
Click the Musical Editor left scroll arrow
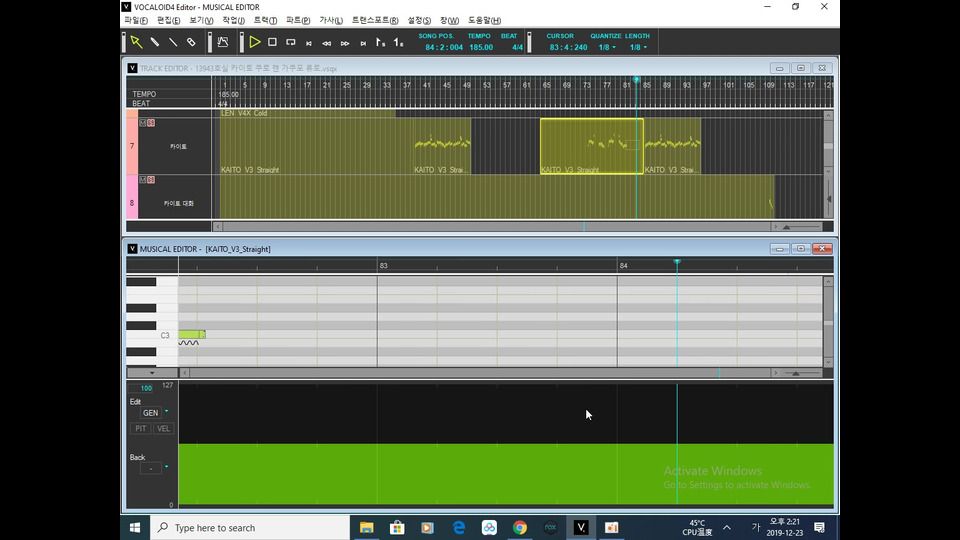(184, 373)
